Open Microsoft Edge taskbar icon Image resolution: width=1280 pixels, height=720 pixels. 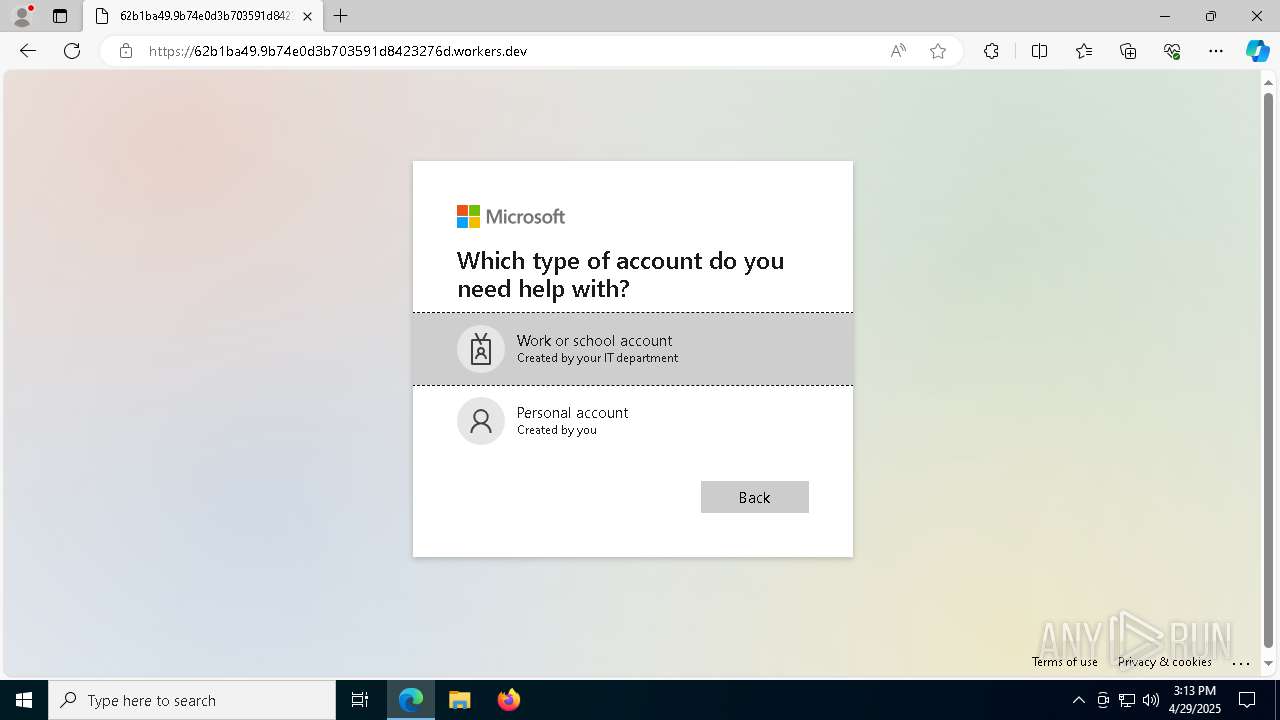411,700
